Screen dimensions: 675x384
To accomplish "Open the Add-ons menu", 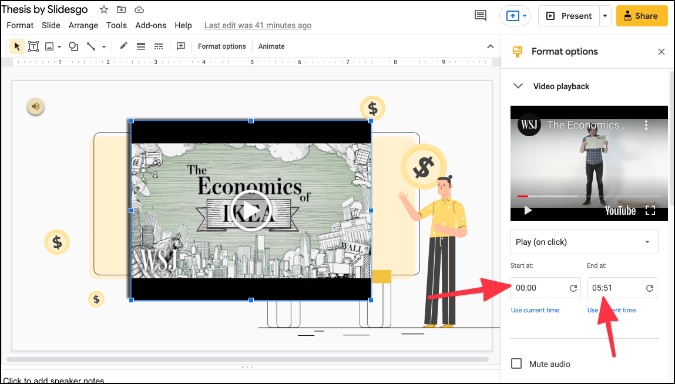I will tap(151, 25).
